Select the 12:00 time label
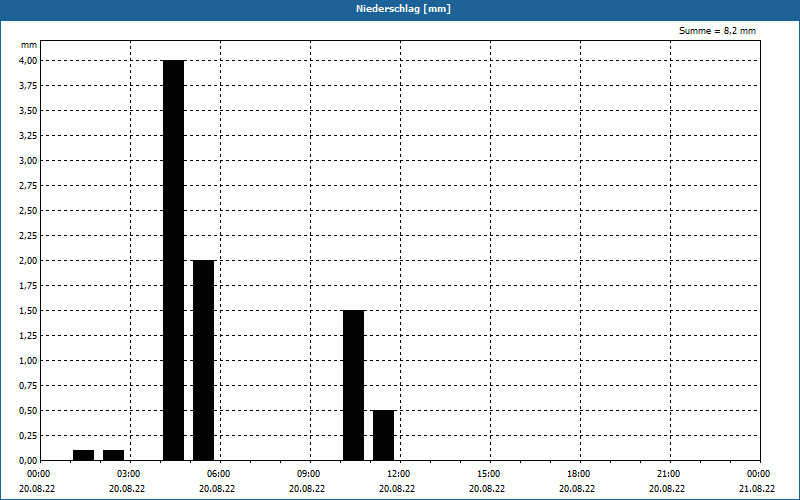Image resolution: width=800 pixels, height=500 pixels. click(398, 474)
